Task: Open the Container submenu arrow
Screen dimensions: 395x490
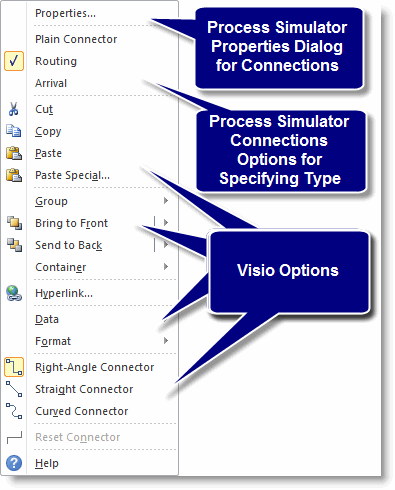Action: point(166,267)
